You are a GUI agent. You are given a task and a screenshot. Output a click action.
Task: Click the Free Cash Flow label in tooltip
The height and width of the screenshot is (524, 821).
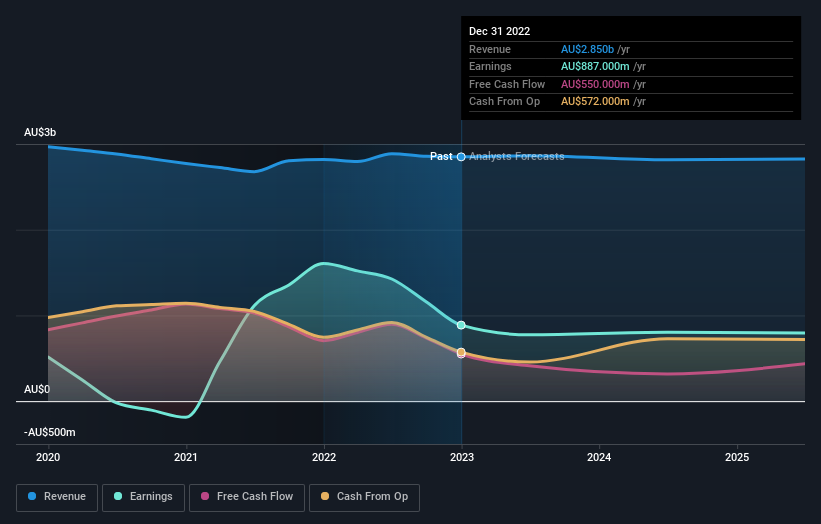click(x=507, y=84)
